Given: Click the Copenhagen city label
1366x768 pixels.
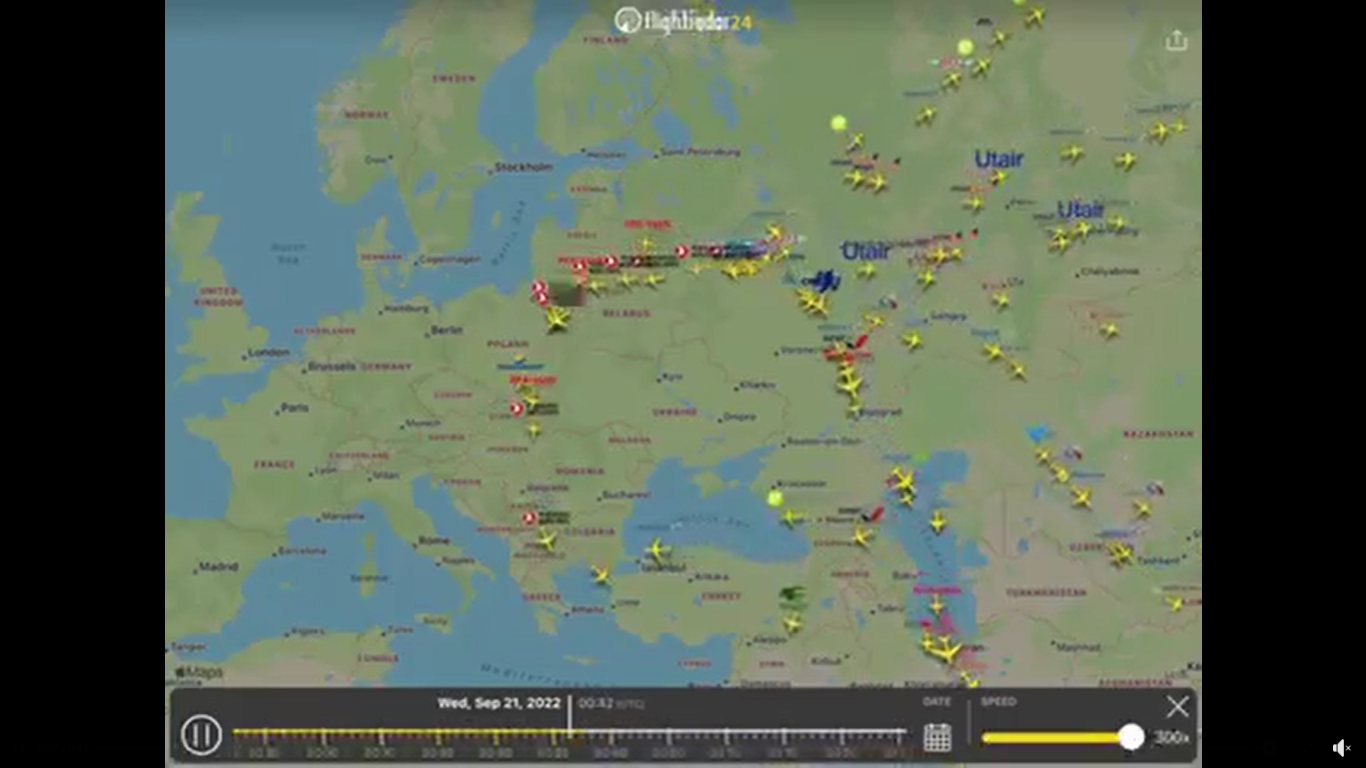Looking at the screenshot, I should pos(450,259).
